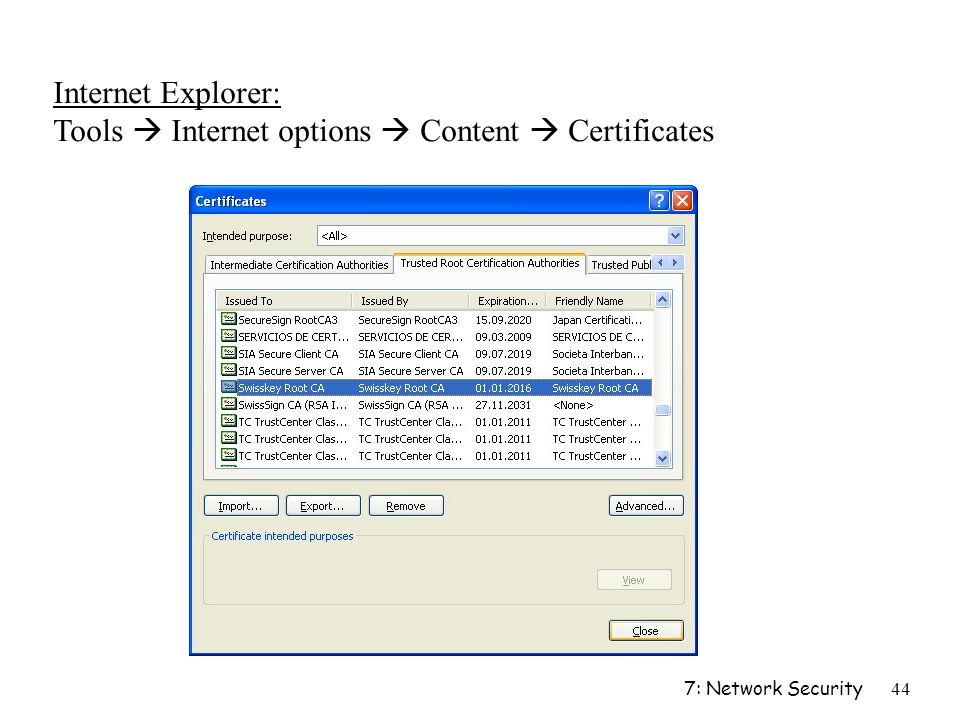Select the SecureSign RootCA3 name in Issued To

pos(288,320)
